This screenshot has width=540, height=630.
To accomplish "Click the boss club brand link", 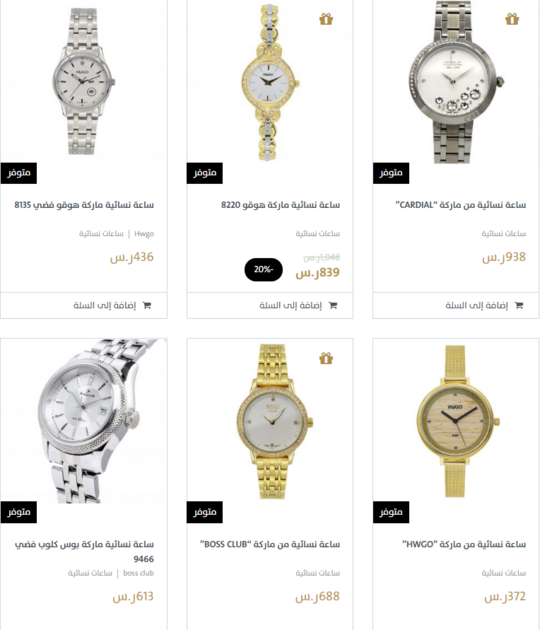I will (x=138, y=573).
